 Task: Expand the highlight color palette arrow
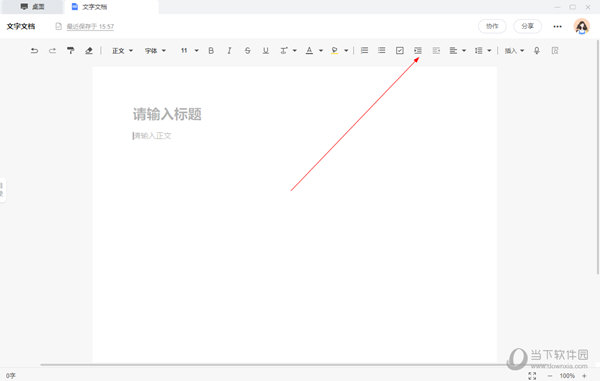pyautogui.click(x=346, y=50)
